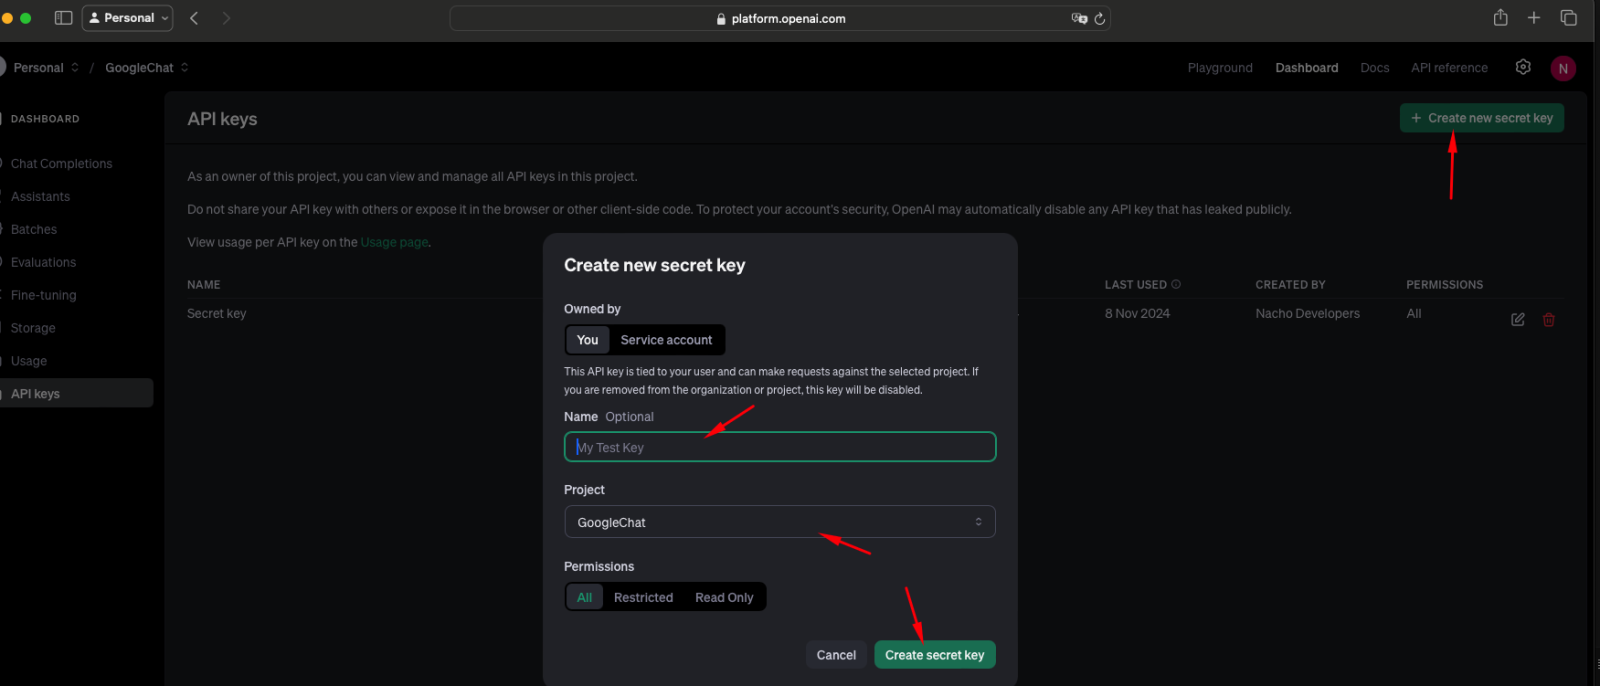
Task: Focus the Name input field
Action: click(779, 447)
